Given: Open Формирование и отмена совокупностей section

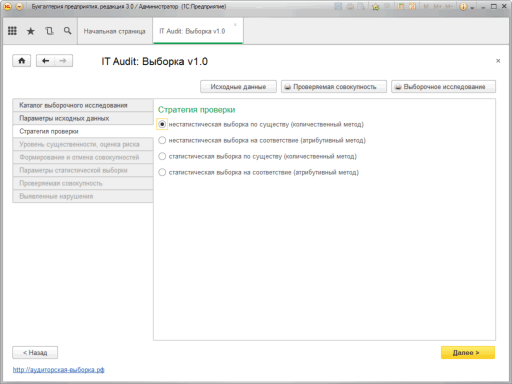Looking at the screenshot, I should pyautogui.click(x=83, y=157).
